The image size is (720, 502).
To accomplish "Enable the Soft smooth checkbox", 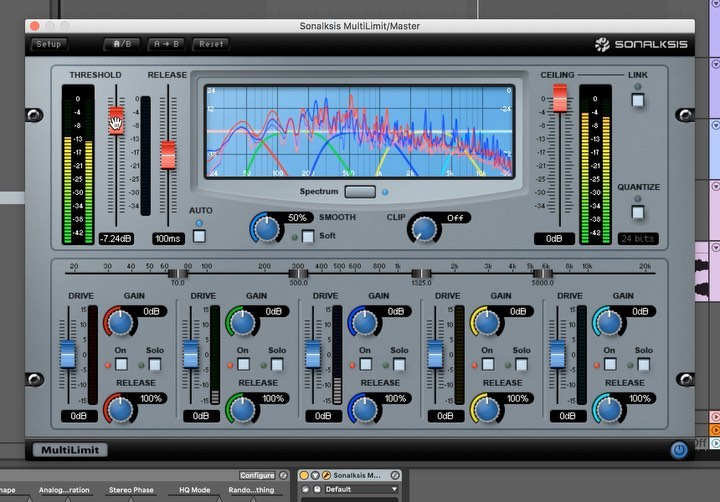I will click(308, 236).
